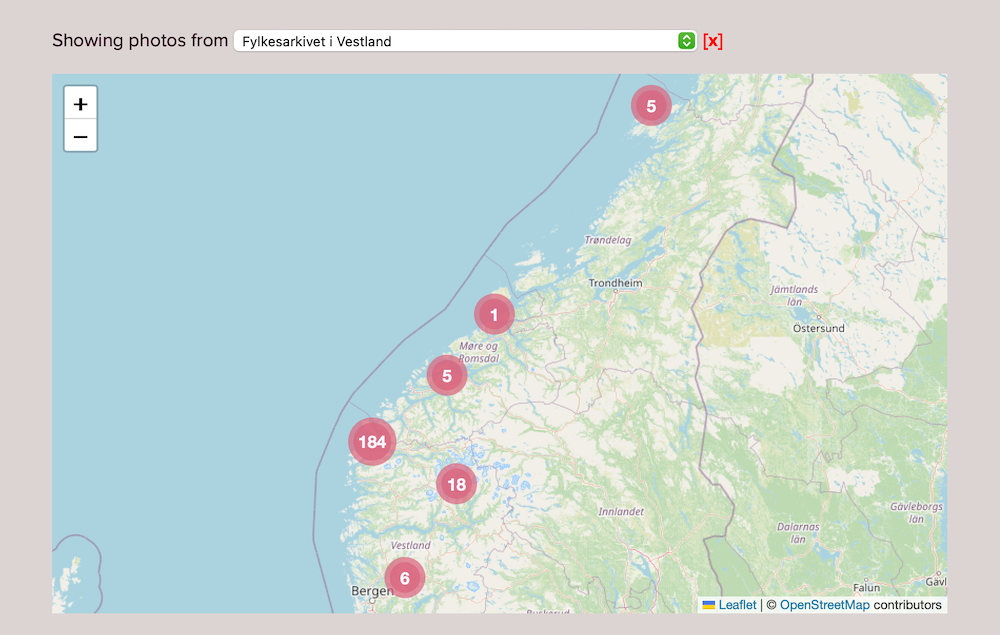Click the green dropdown arrow stepper
1000x635 pixels.
pos(686,41)
